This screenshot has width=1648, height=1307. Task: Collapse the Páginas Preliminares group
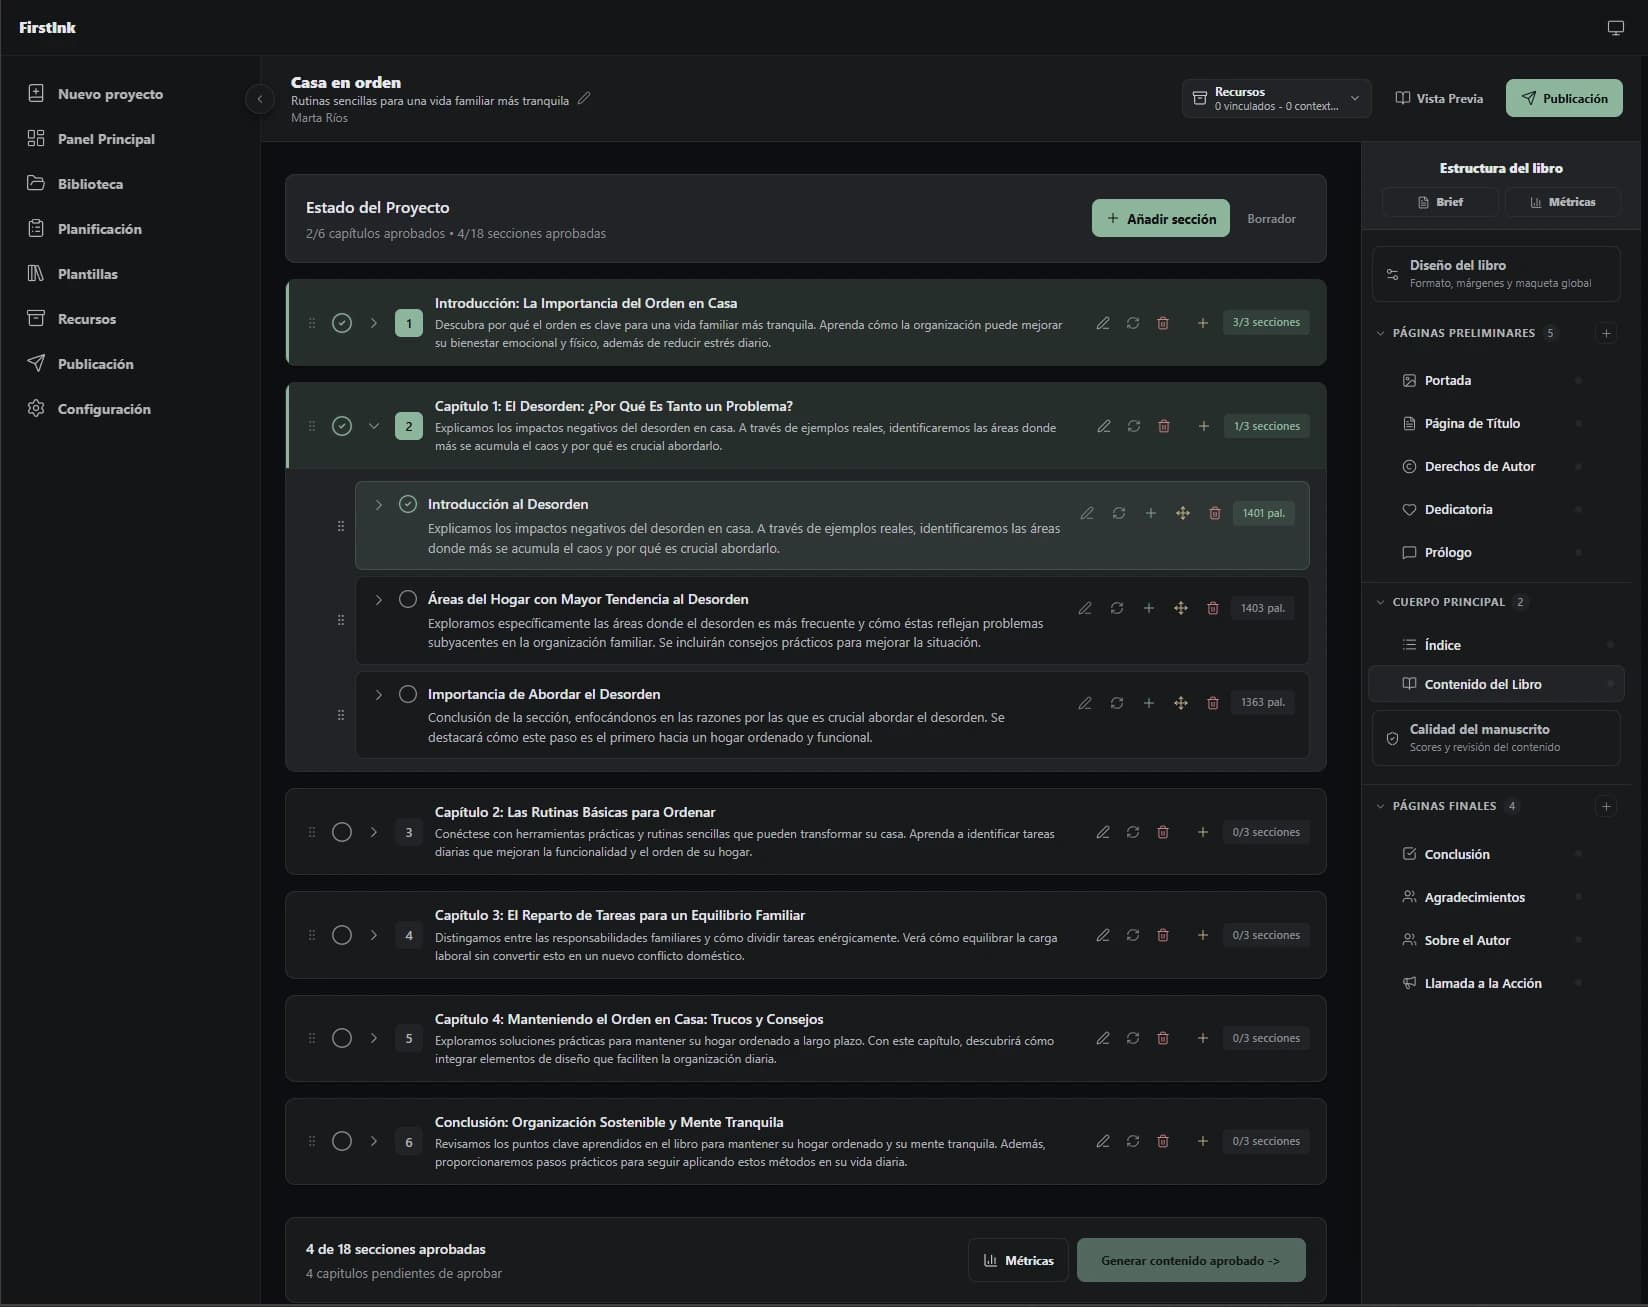(x=1381, y=333)
